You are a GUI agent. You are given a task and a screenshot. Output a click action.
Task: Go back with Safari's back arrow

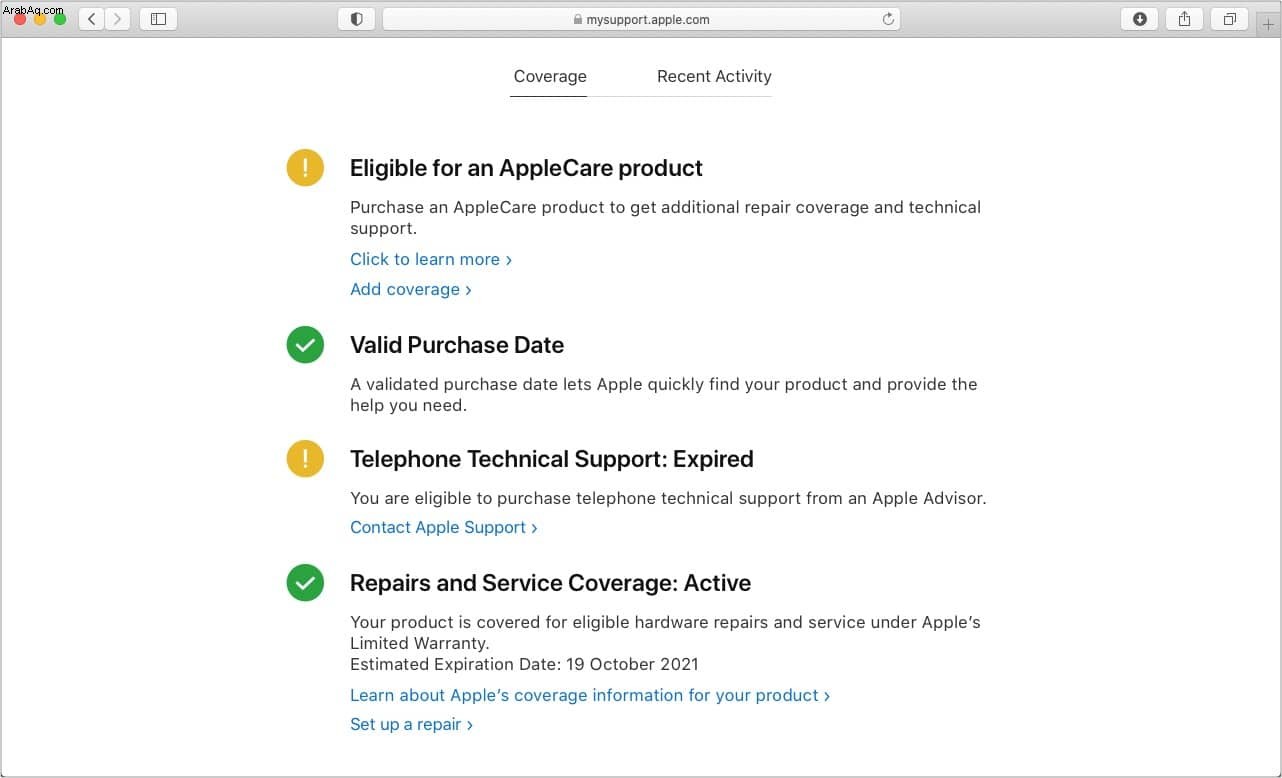[91, 19]
